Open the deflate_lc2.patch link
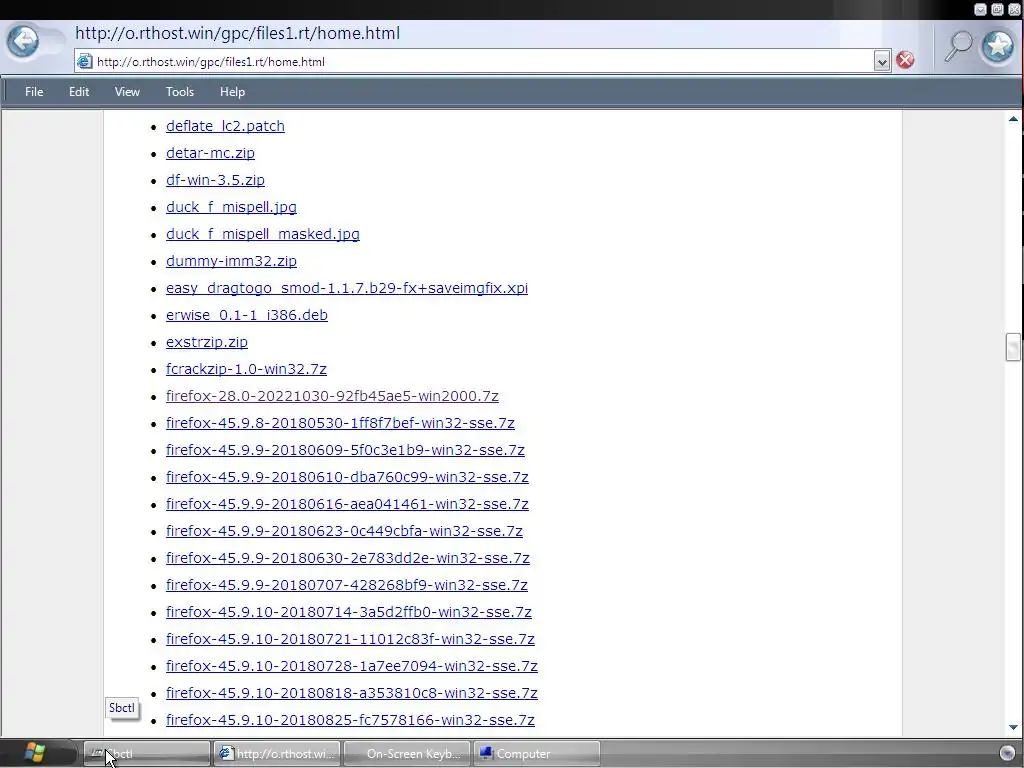Image resolution: width=1024 pixels, height=768 pixels. point(225,126)
